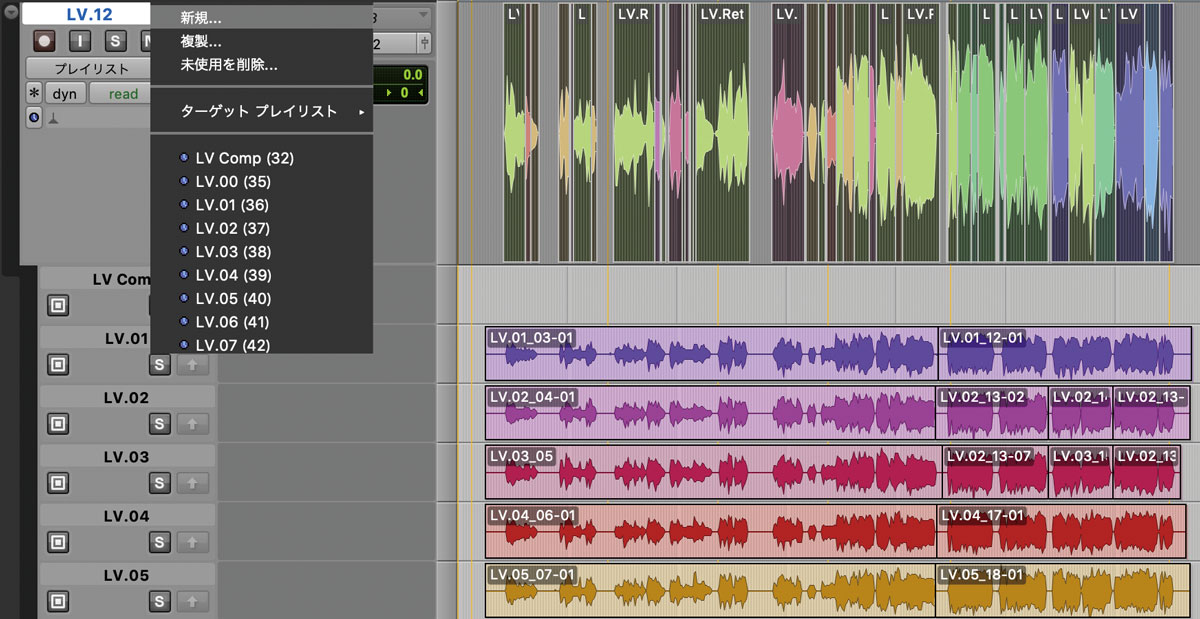Image resolution: width=1200 pixels, height=619 pixels.
Task: Solo the LV.01 playlist lane
Action: [160, 365]
